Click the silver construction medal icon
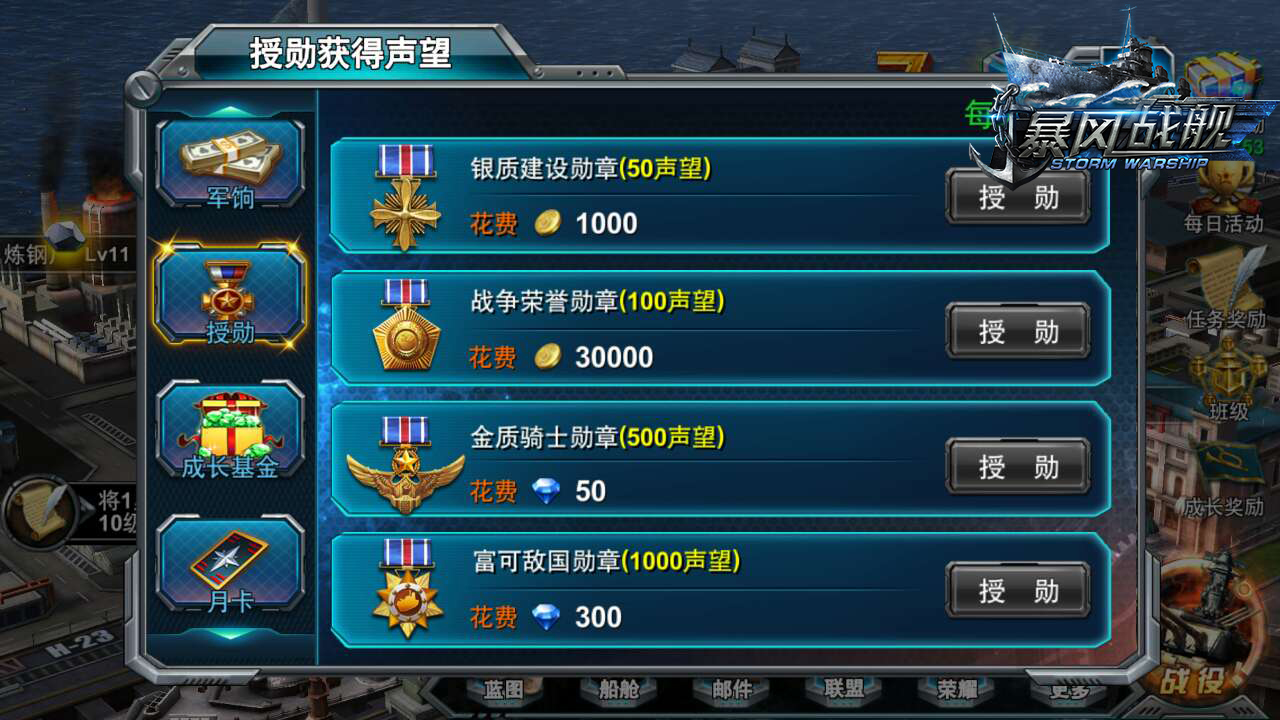Screen dimensions: 1280x720 [405, 197]
